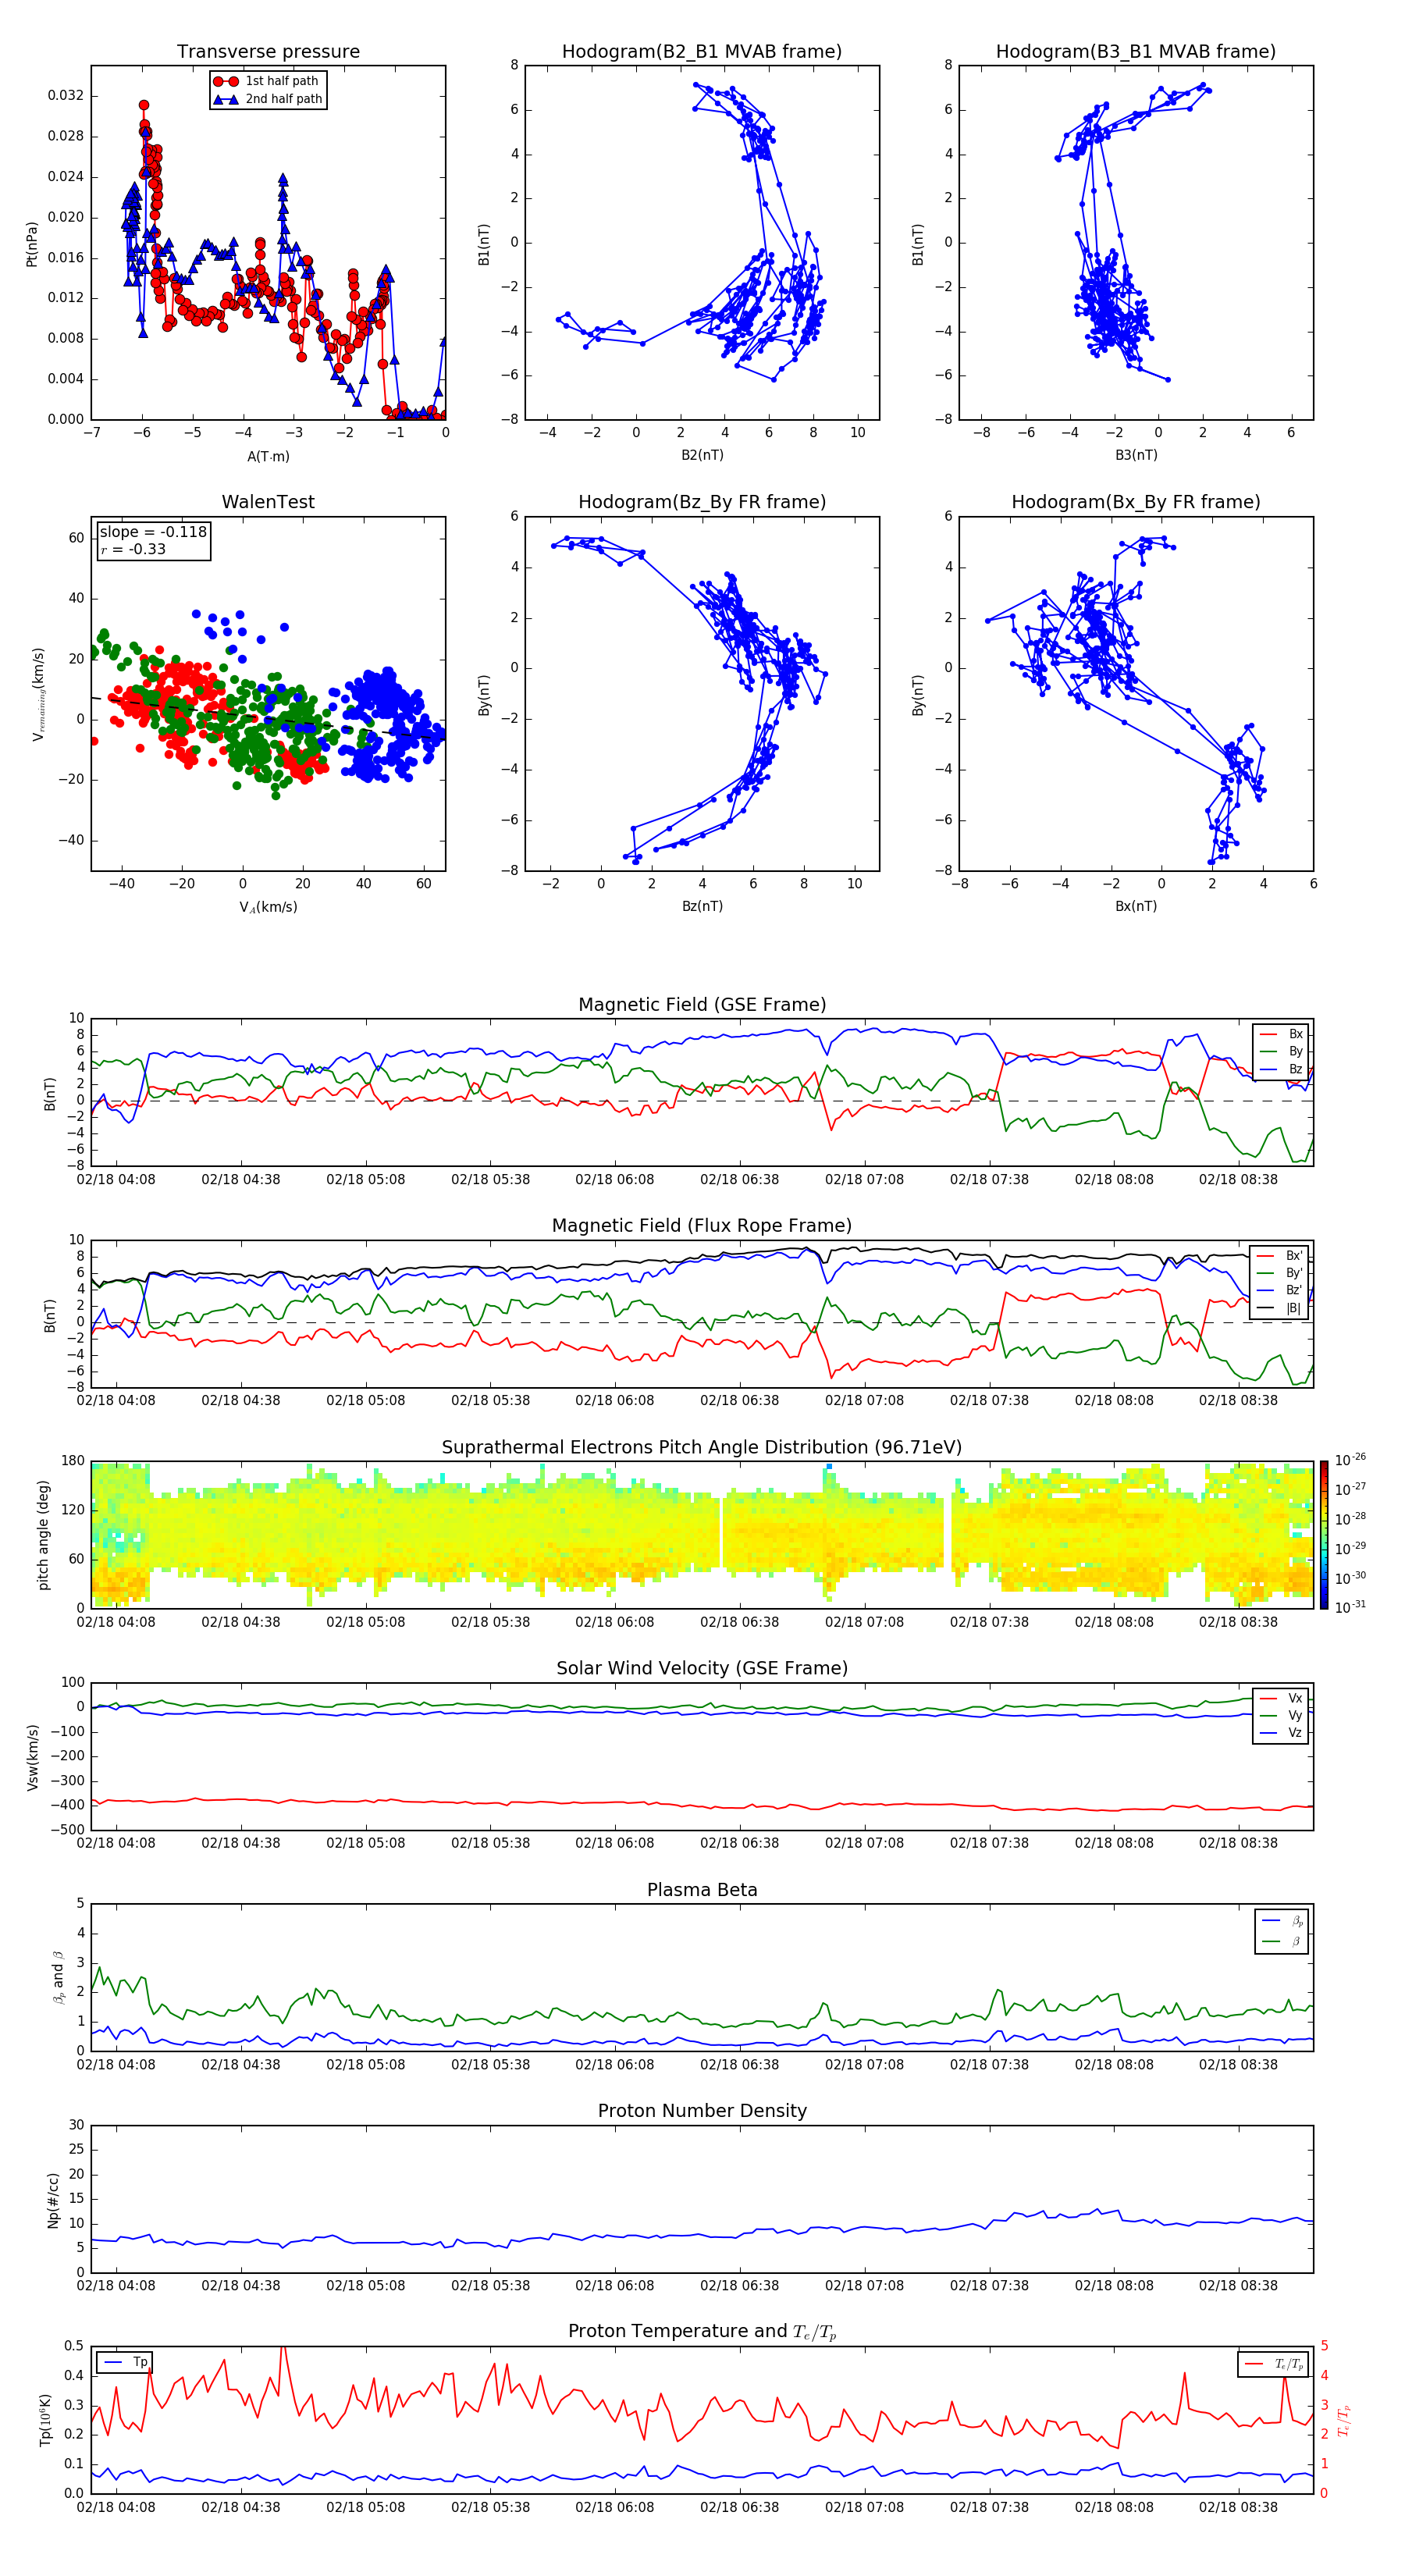Click the red 'Te/Tp' legend entry
The height and width of the screenshot is (2576, 1405).
pyautogui.click(x=1274, y=2364)
